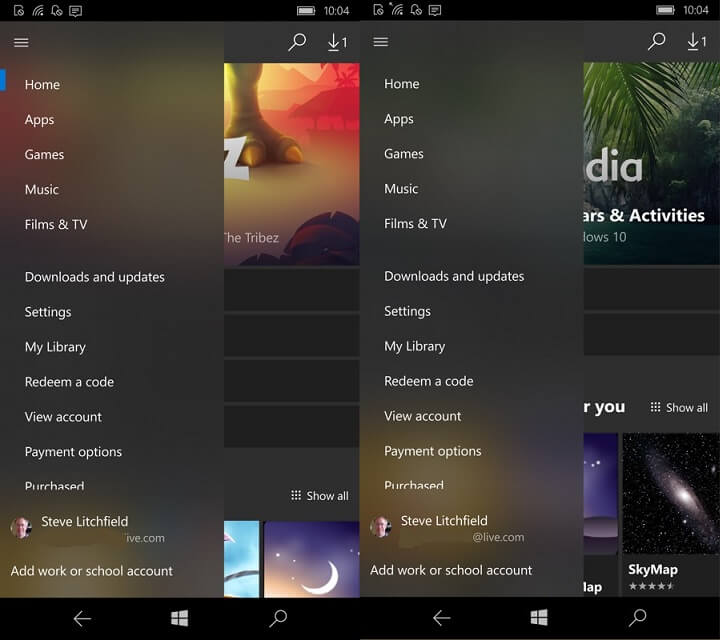The image size is (720, 640).
Task: Choose Payment options on right screen
Action: coord(433,451)
